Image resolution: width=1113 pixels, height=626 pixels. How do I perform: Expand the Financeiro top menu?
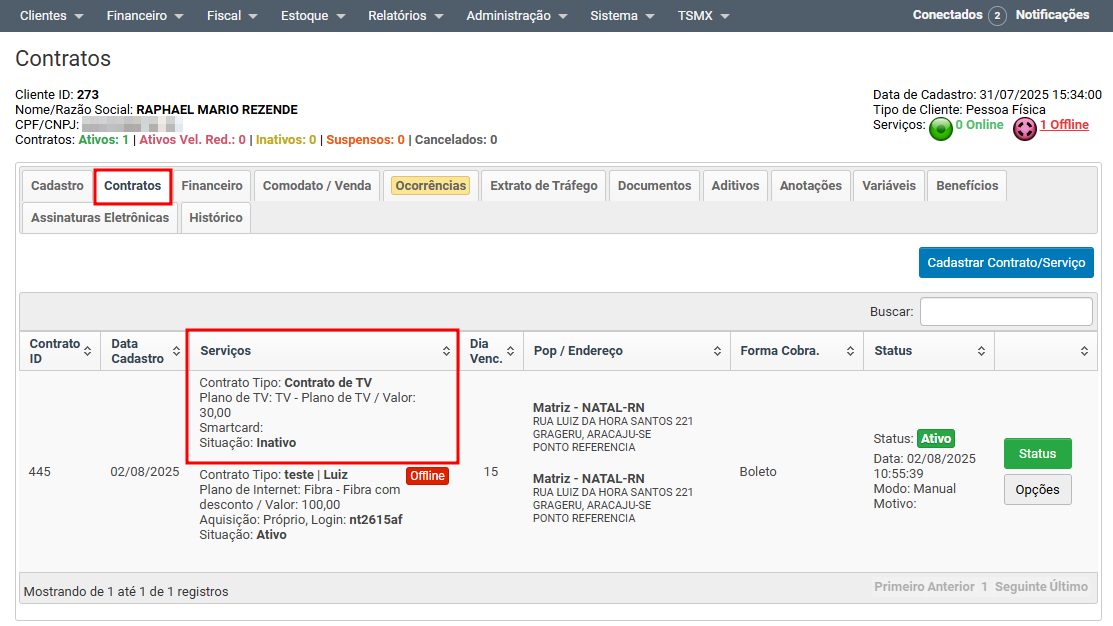[145, 16]
